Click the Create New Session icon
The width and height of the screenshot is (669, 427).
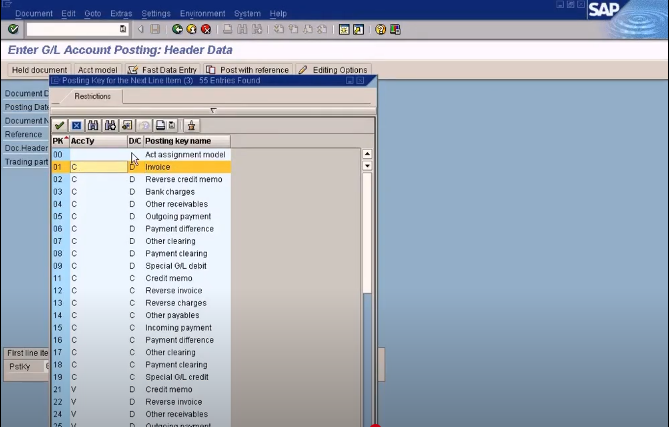tap(344, 29)
